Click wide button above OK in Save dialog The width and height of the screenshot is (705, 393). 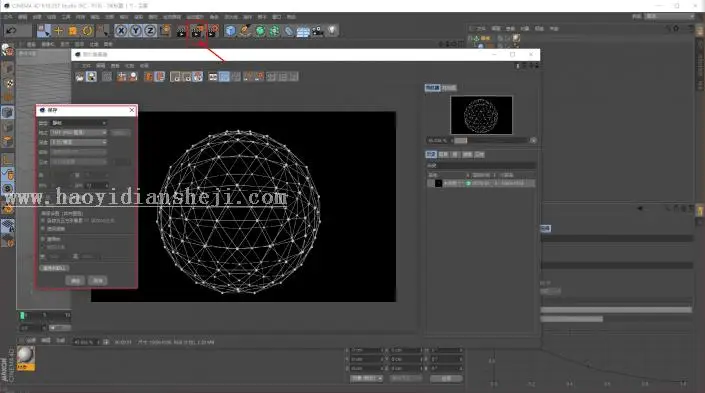[x=54, y=268]
